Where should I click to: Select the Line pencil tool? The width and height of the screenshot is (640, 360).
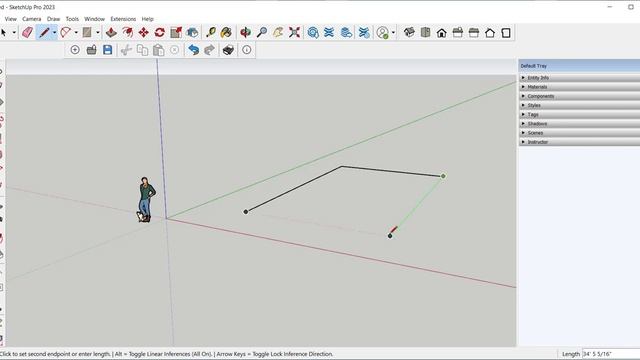tap(44, 32)
